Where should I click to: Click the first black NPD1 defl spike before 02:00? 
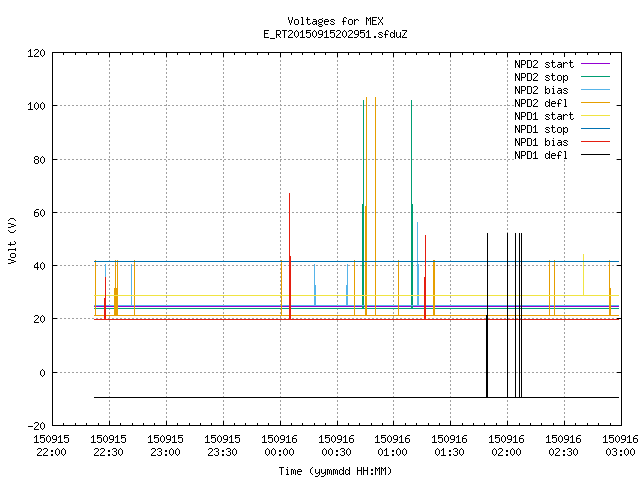487,314
